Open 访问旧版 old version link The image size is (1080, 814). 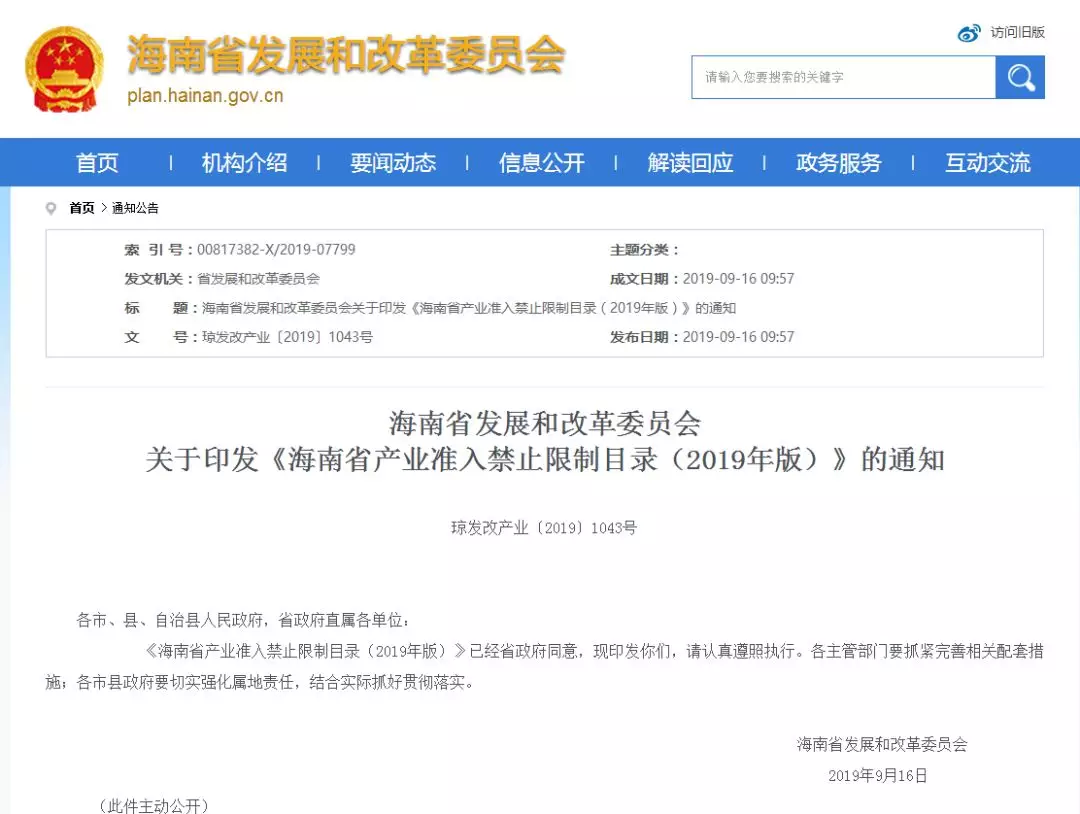[x=1017, y=33]
